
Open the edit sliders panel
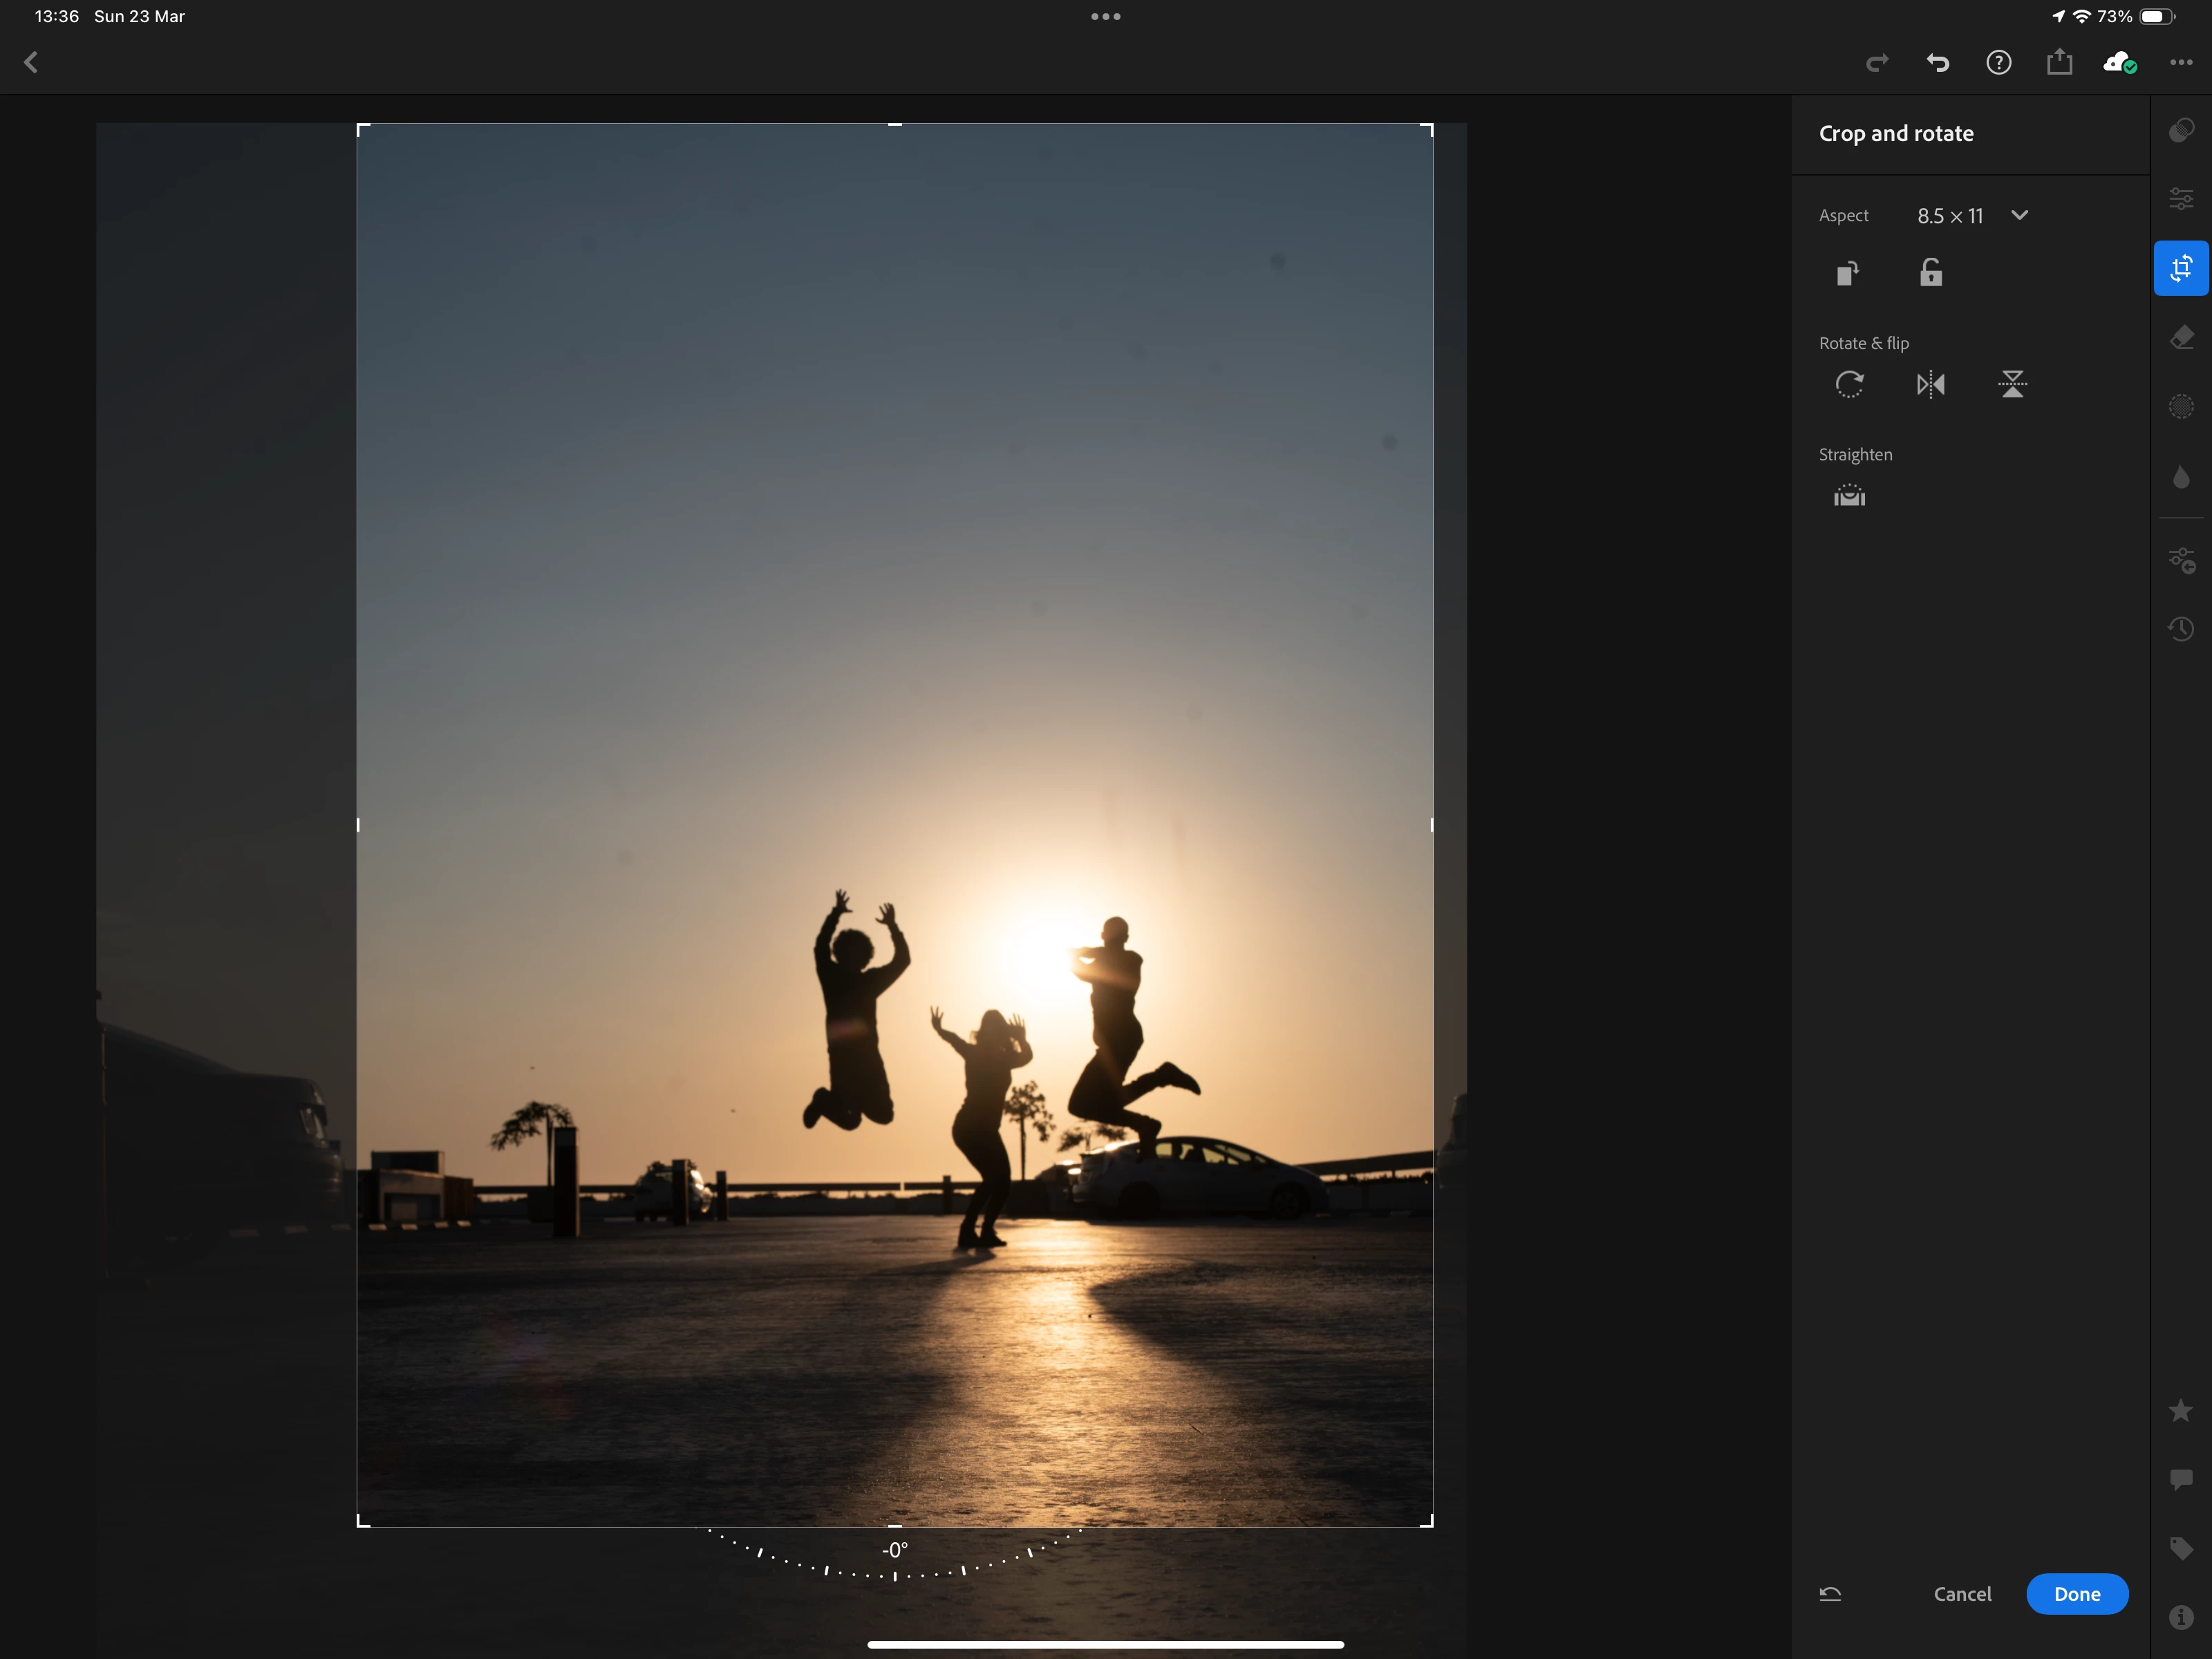click(2181, 198)
